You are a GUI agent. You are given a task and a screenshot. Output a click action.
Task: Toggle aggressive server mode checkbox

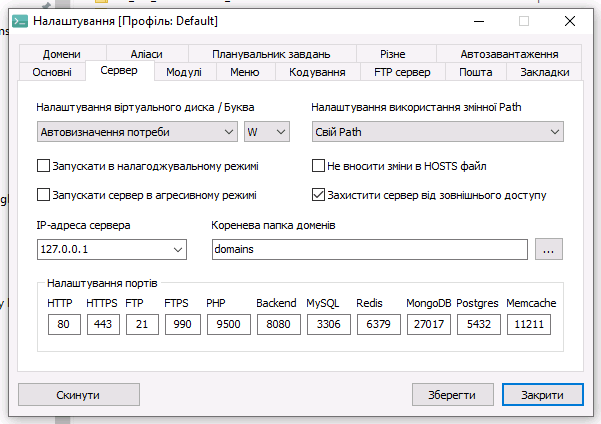pos(43,195)
